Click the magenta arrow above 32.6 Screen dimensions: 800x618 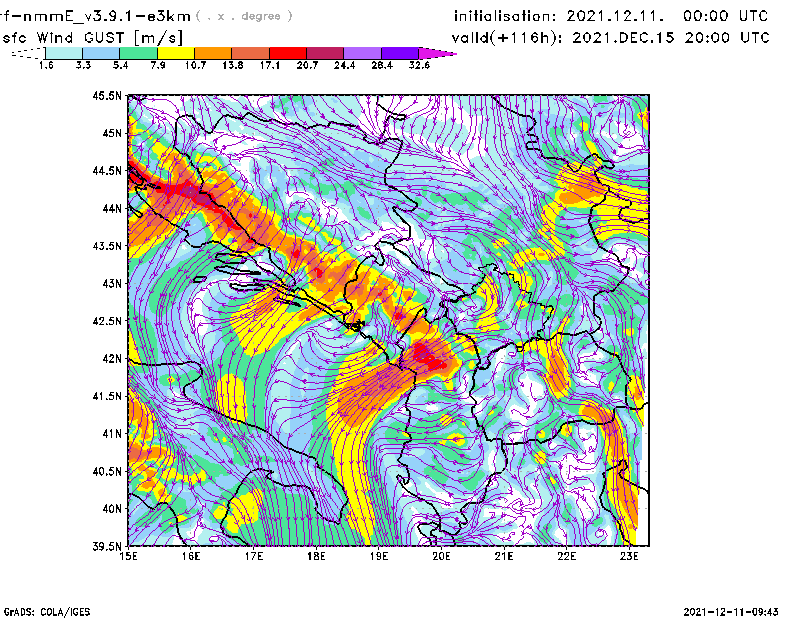click(437, 53)
